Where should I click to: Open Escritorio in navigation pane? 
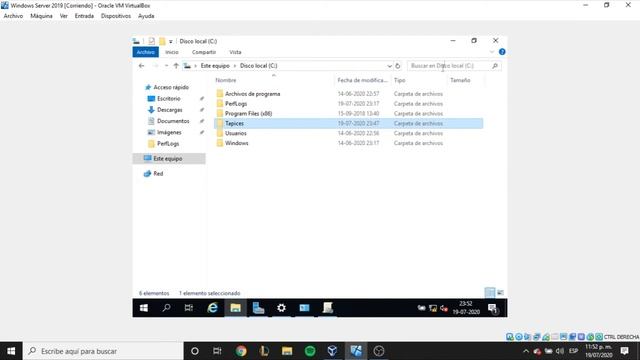[x=169, y=99]
